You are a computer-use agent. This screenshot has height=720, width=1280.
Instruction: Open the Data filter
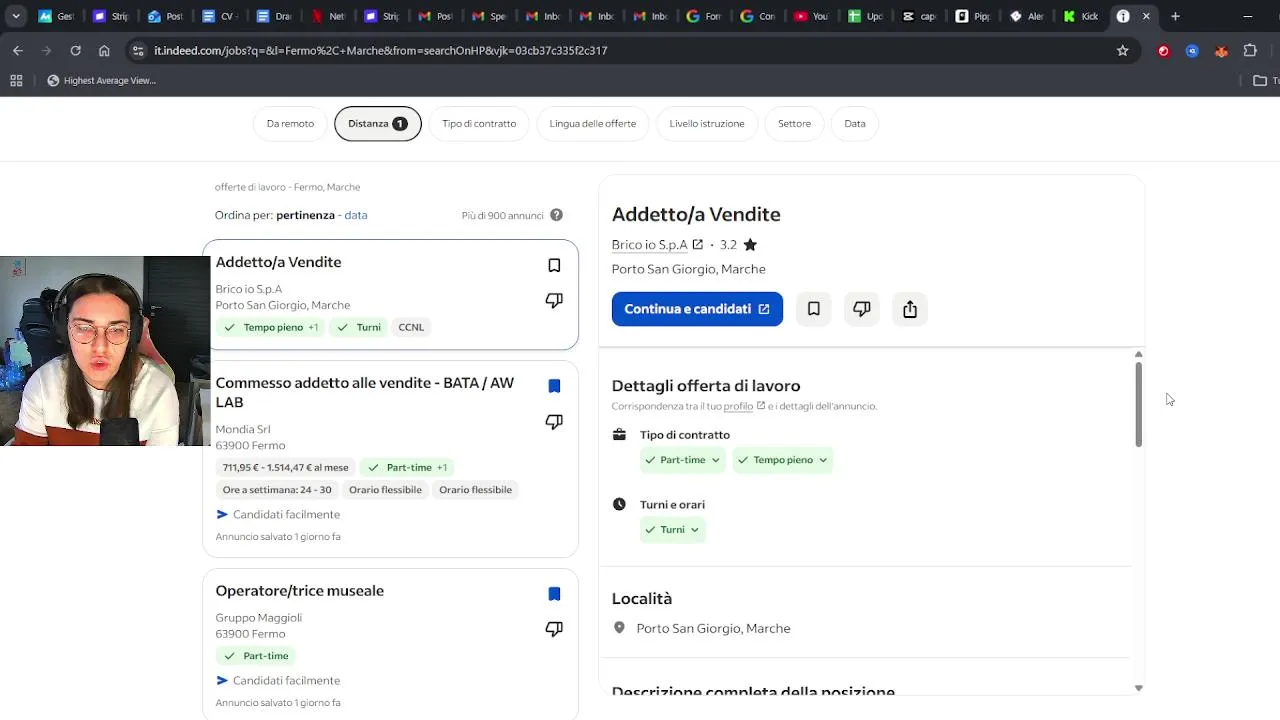coord(855,124)
